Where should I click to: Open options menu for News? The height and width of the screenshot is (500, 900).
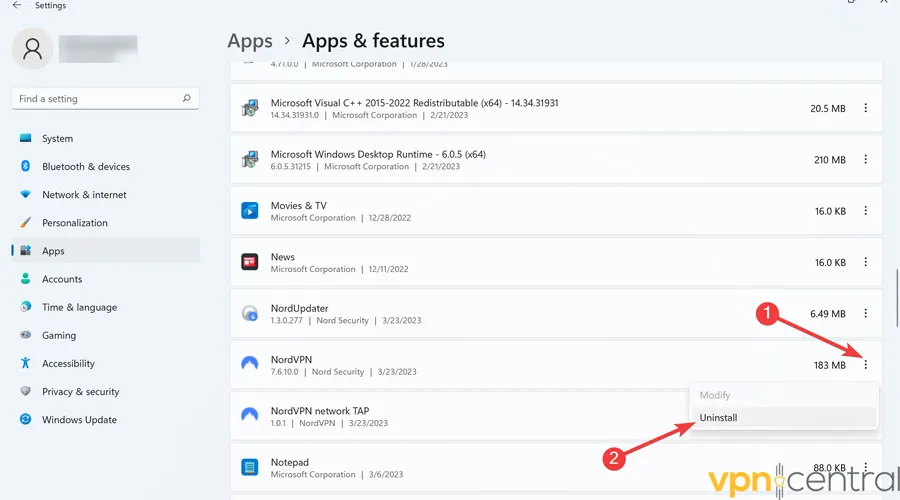tap(866, 262)
